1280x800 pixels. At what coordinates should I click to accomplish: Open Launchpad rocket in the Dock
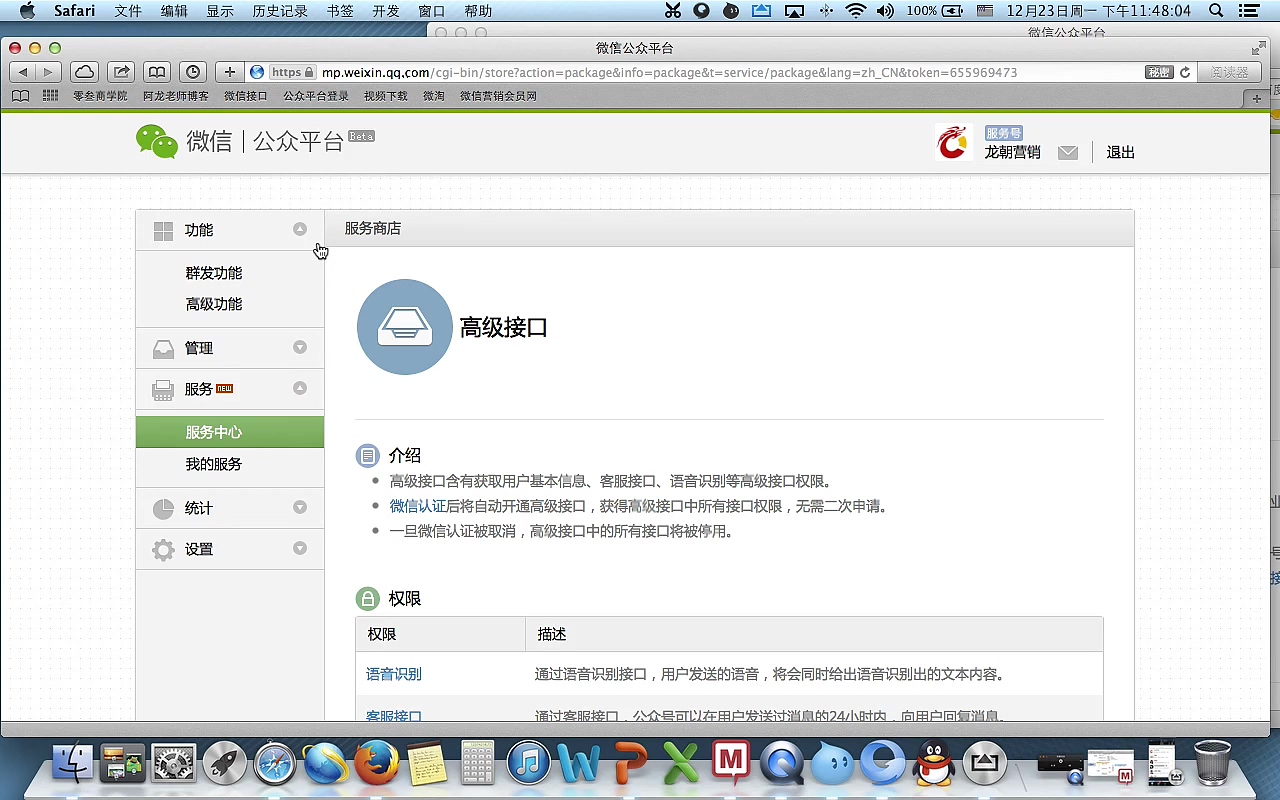coord(224,765)
